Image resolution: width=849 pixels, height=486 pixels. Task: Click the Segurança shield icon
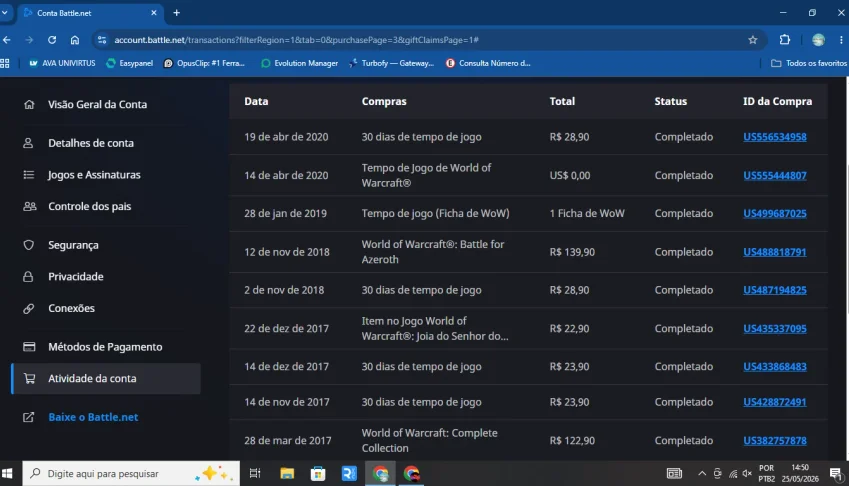coord(29,245)
